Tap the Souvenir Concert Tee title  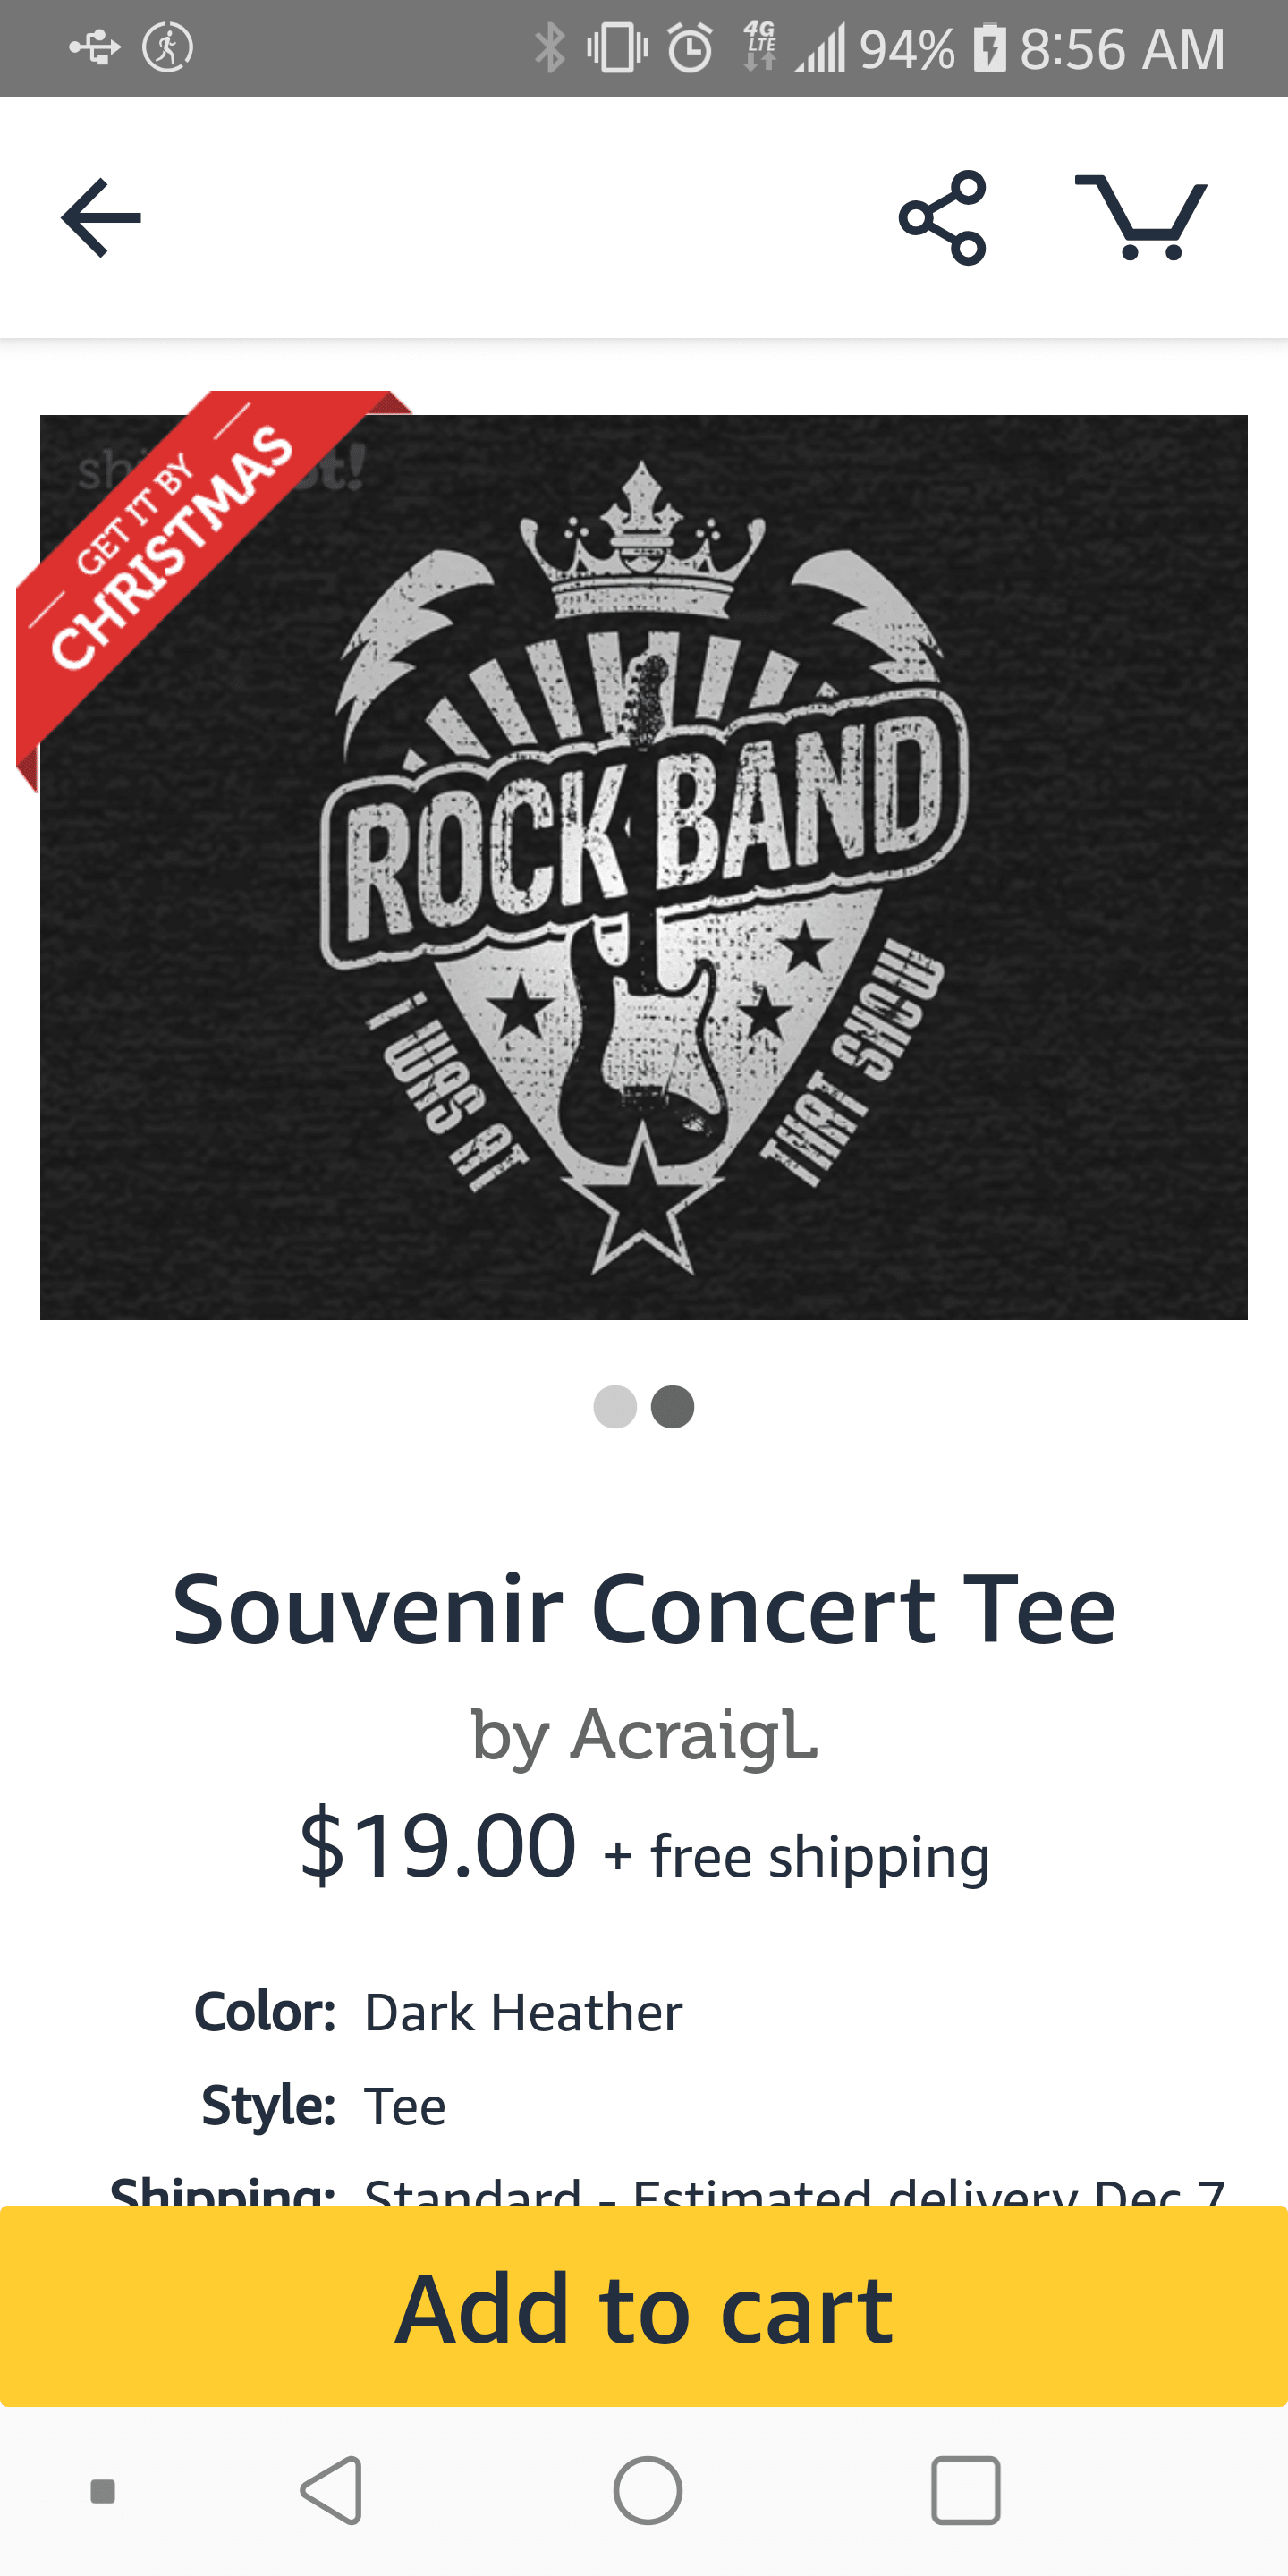(644, 1609)
